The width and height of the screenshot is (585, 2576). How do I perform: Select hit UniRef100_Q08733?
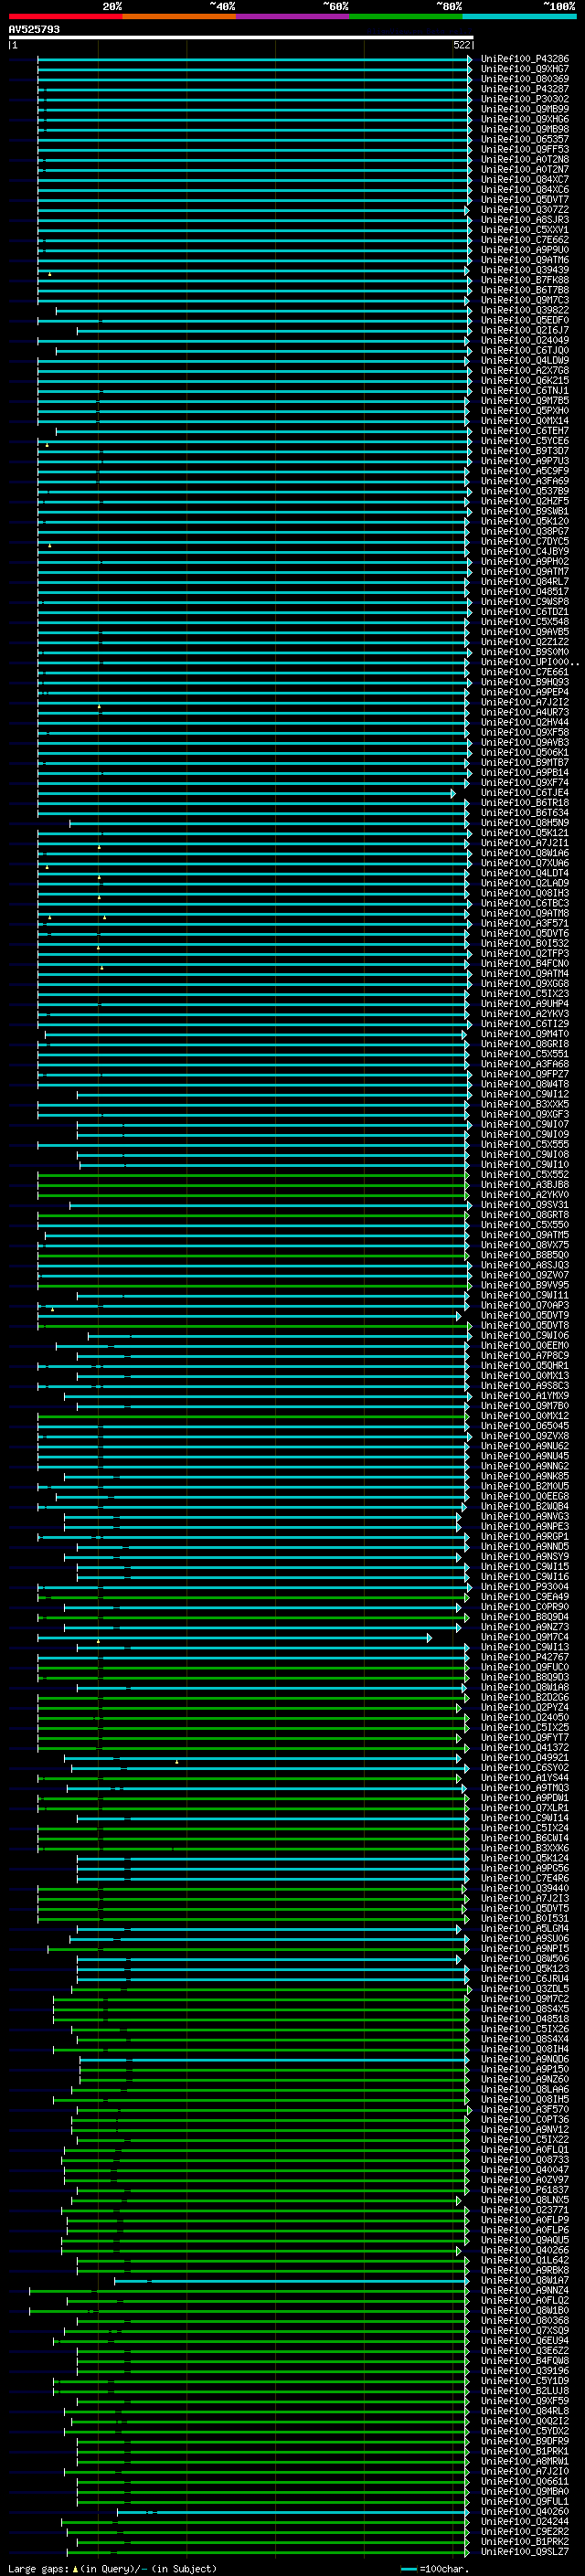[x=524, y=2160]
